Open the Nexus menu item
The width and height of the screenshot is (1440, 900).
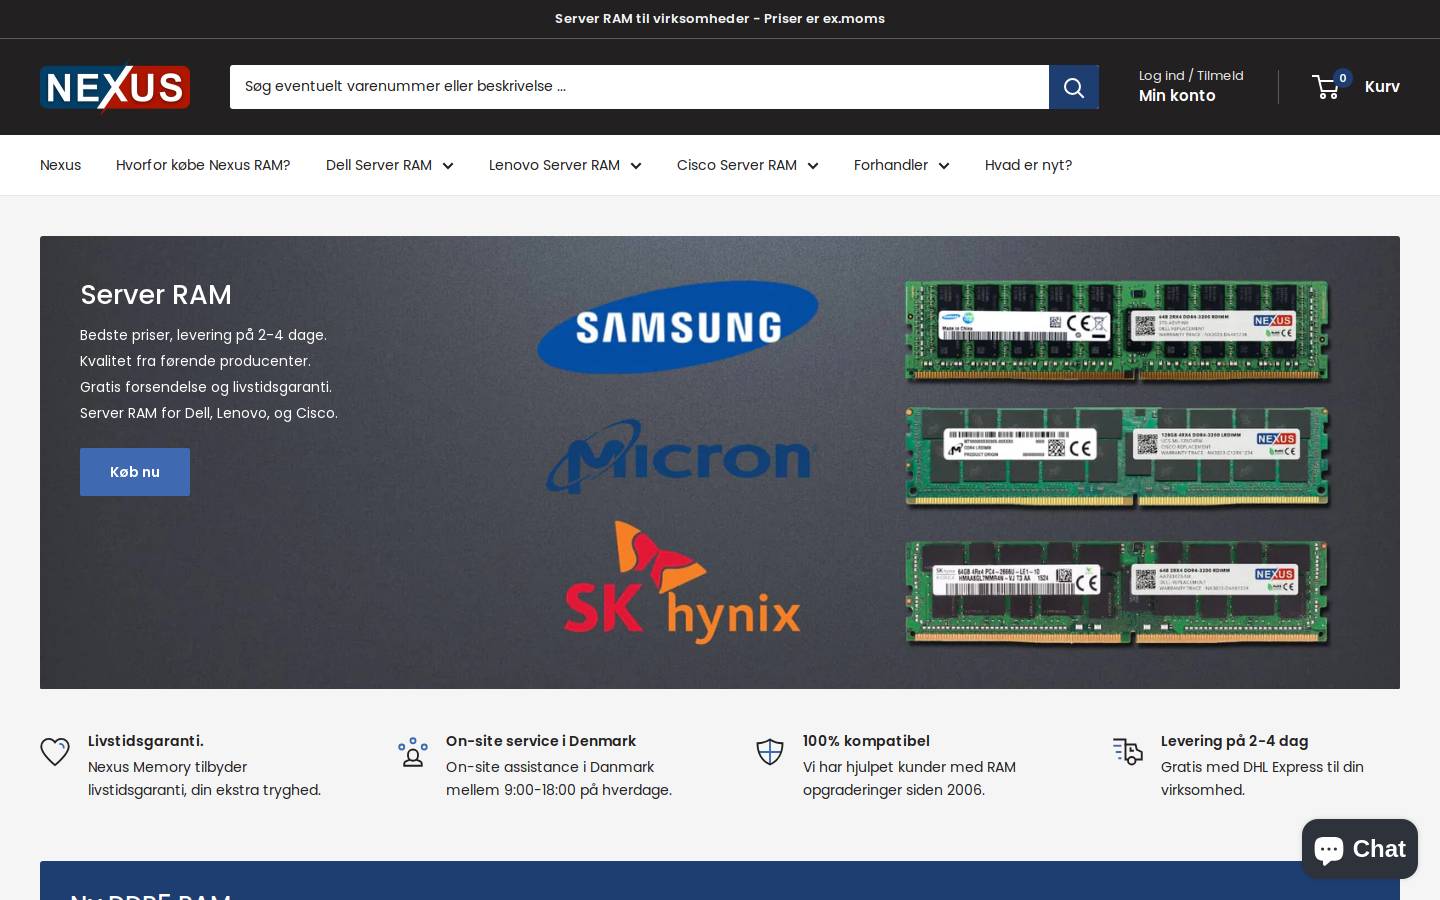point(60,165)
